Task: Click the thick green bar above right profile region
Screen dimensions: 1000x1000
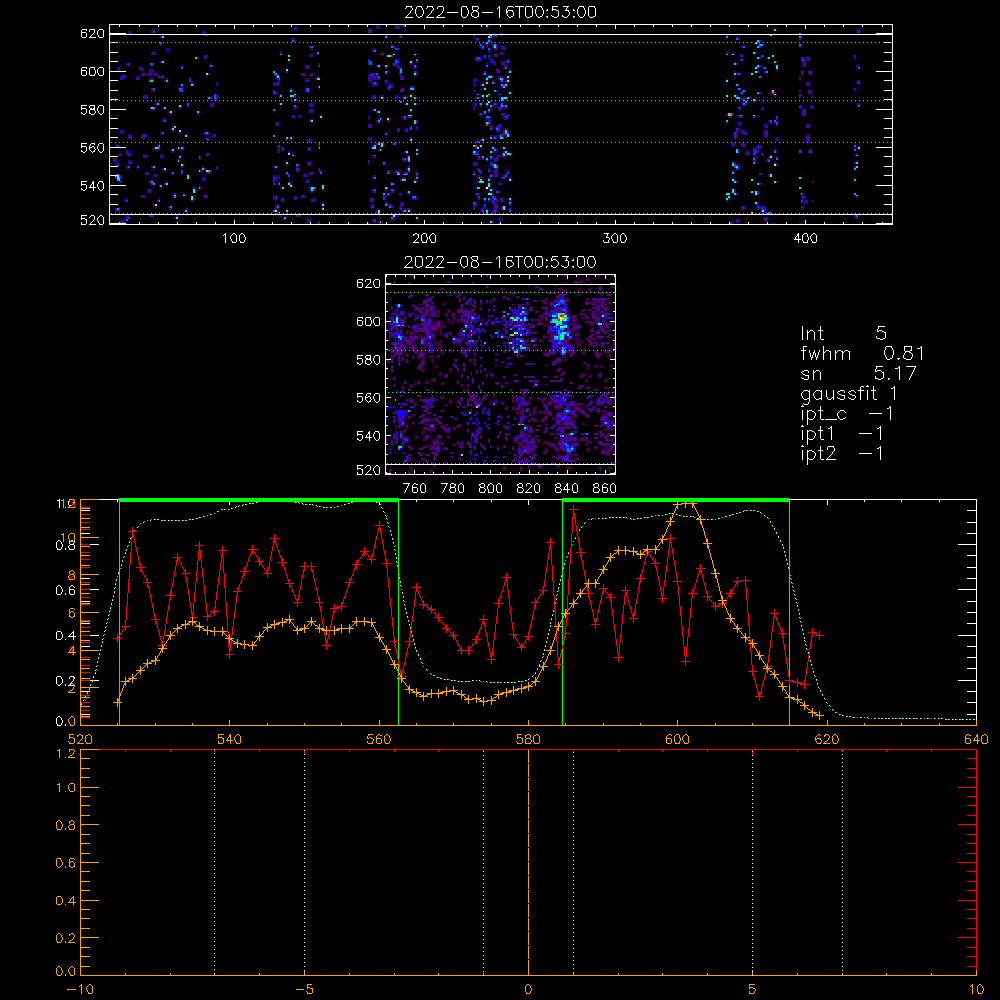Action: pos(676,500)
